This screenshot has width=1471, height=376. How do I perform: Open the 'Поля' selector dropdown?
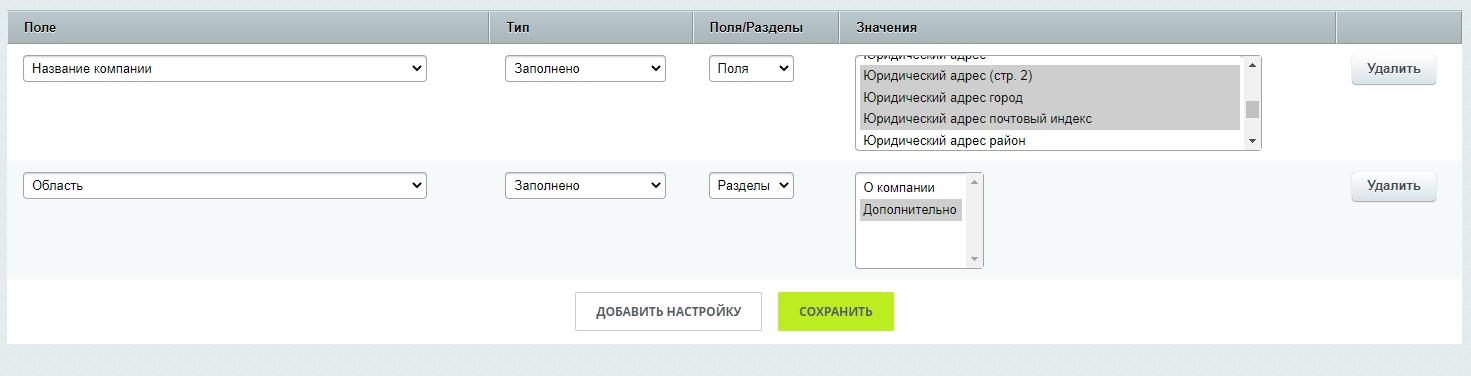(x=751, y=69)
